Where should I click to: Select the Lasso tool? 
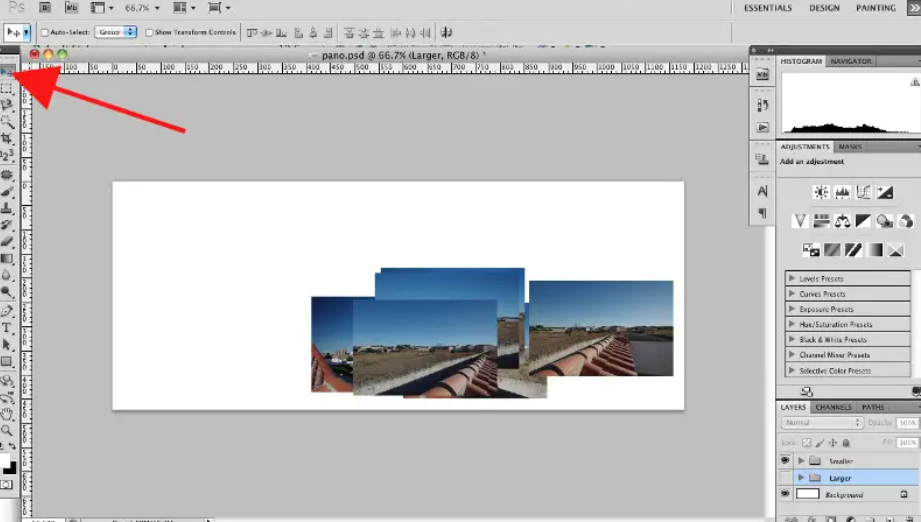click(x=6, y=105)
